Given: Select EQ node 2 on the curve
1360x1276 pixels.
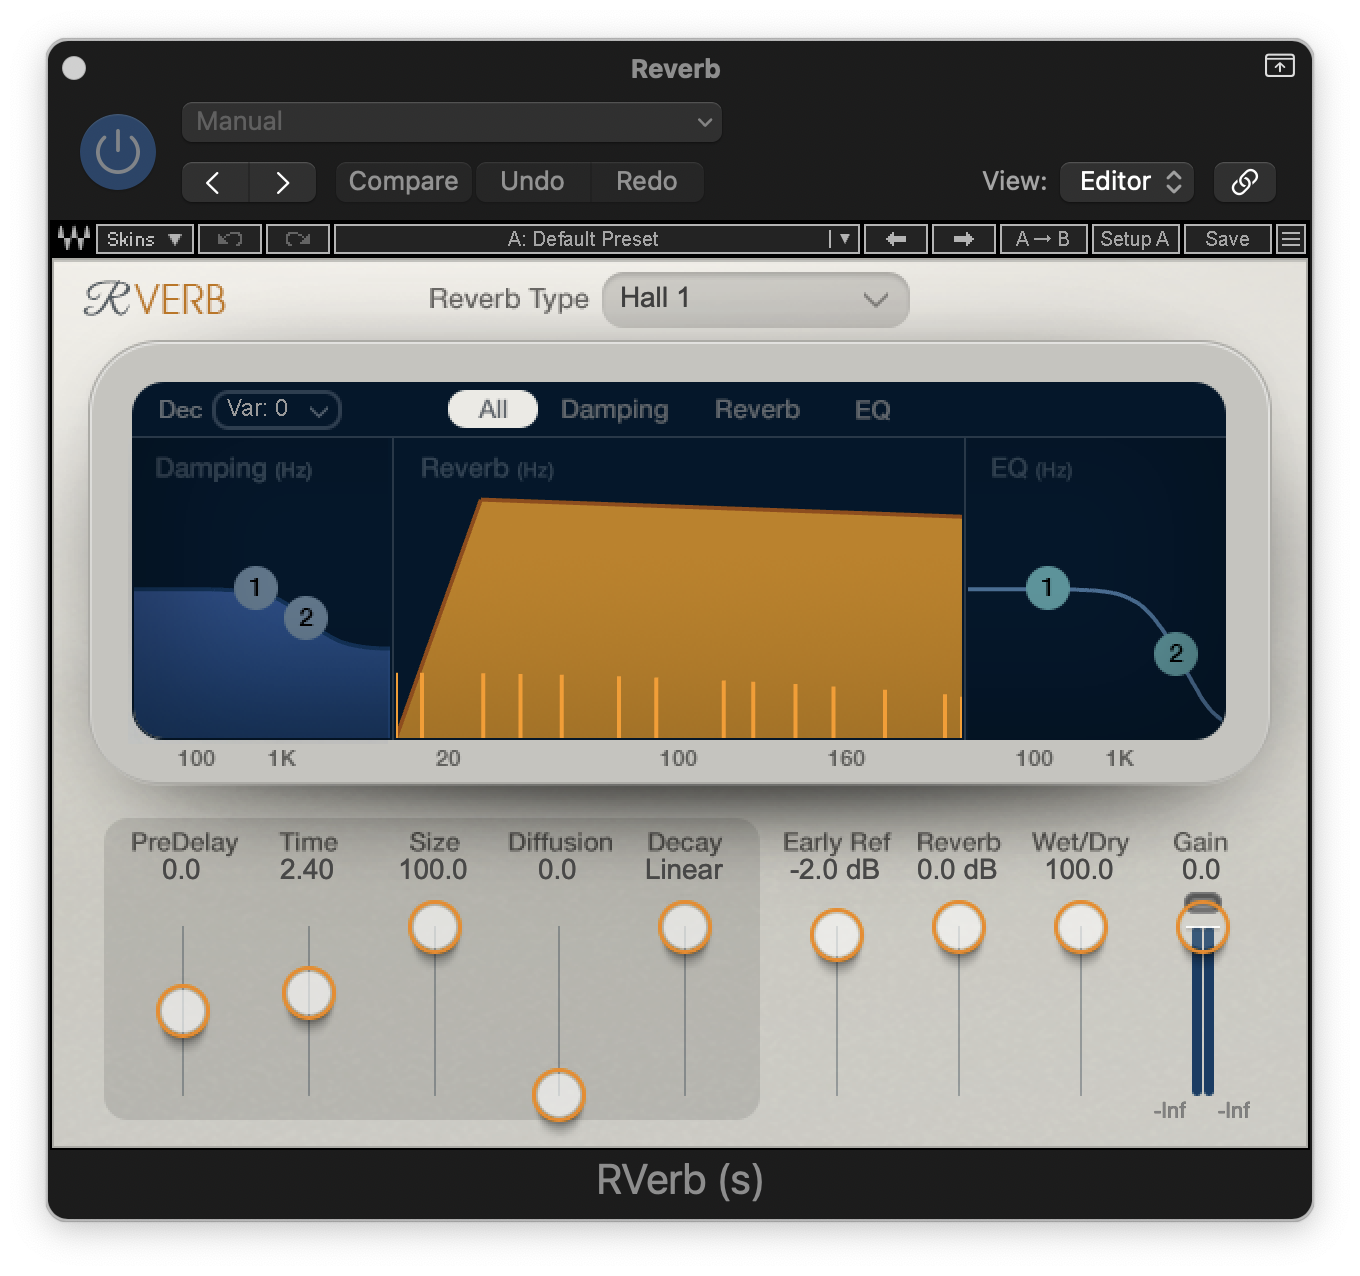Looking at the screenshot, I should pyautogui.click(x=1176, y=654).
